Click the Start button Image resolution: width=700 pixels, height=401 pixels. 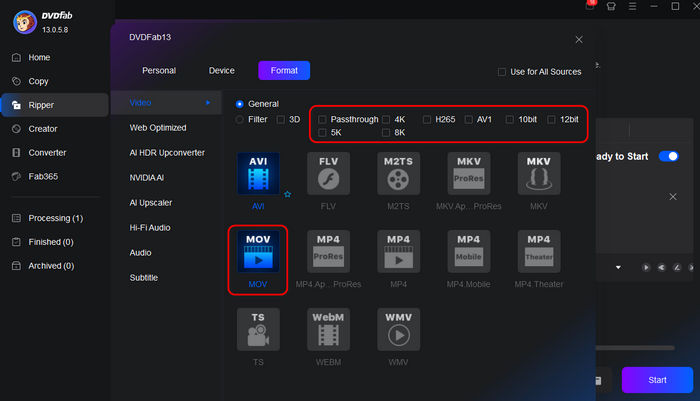pos(657,380)
